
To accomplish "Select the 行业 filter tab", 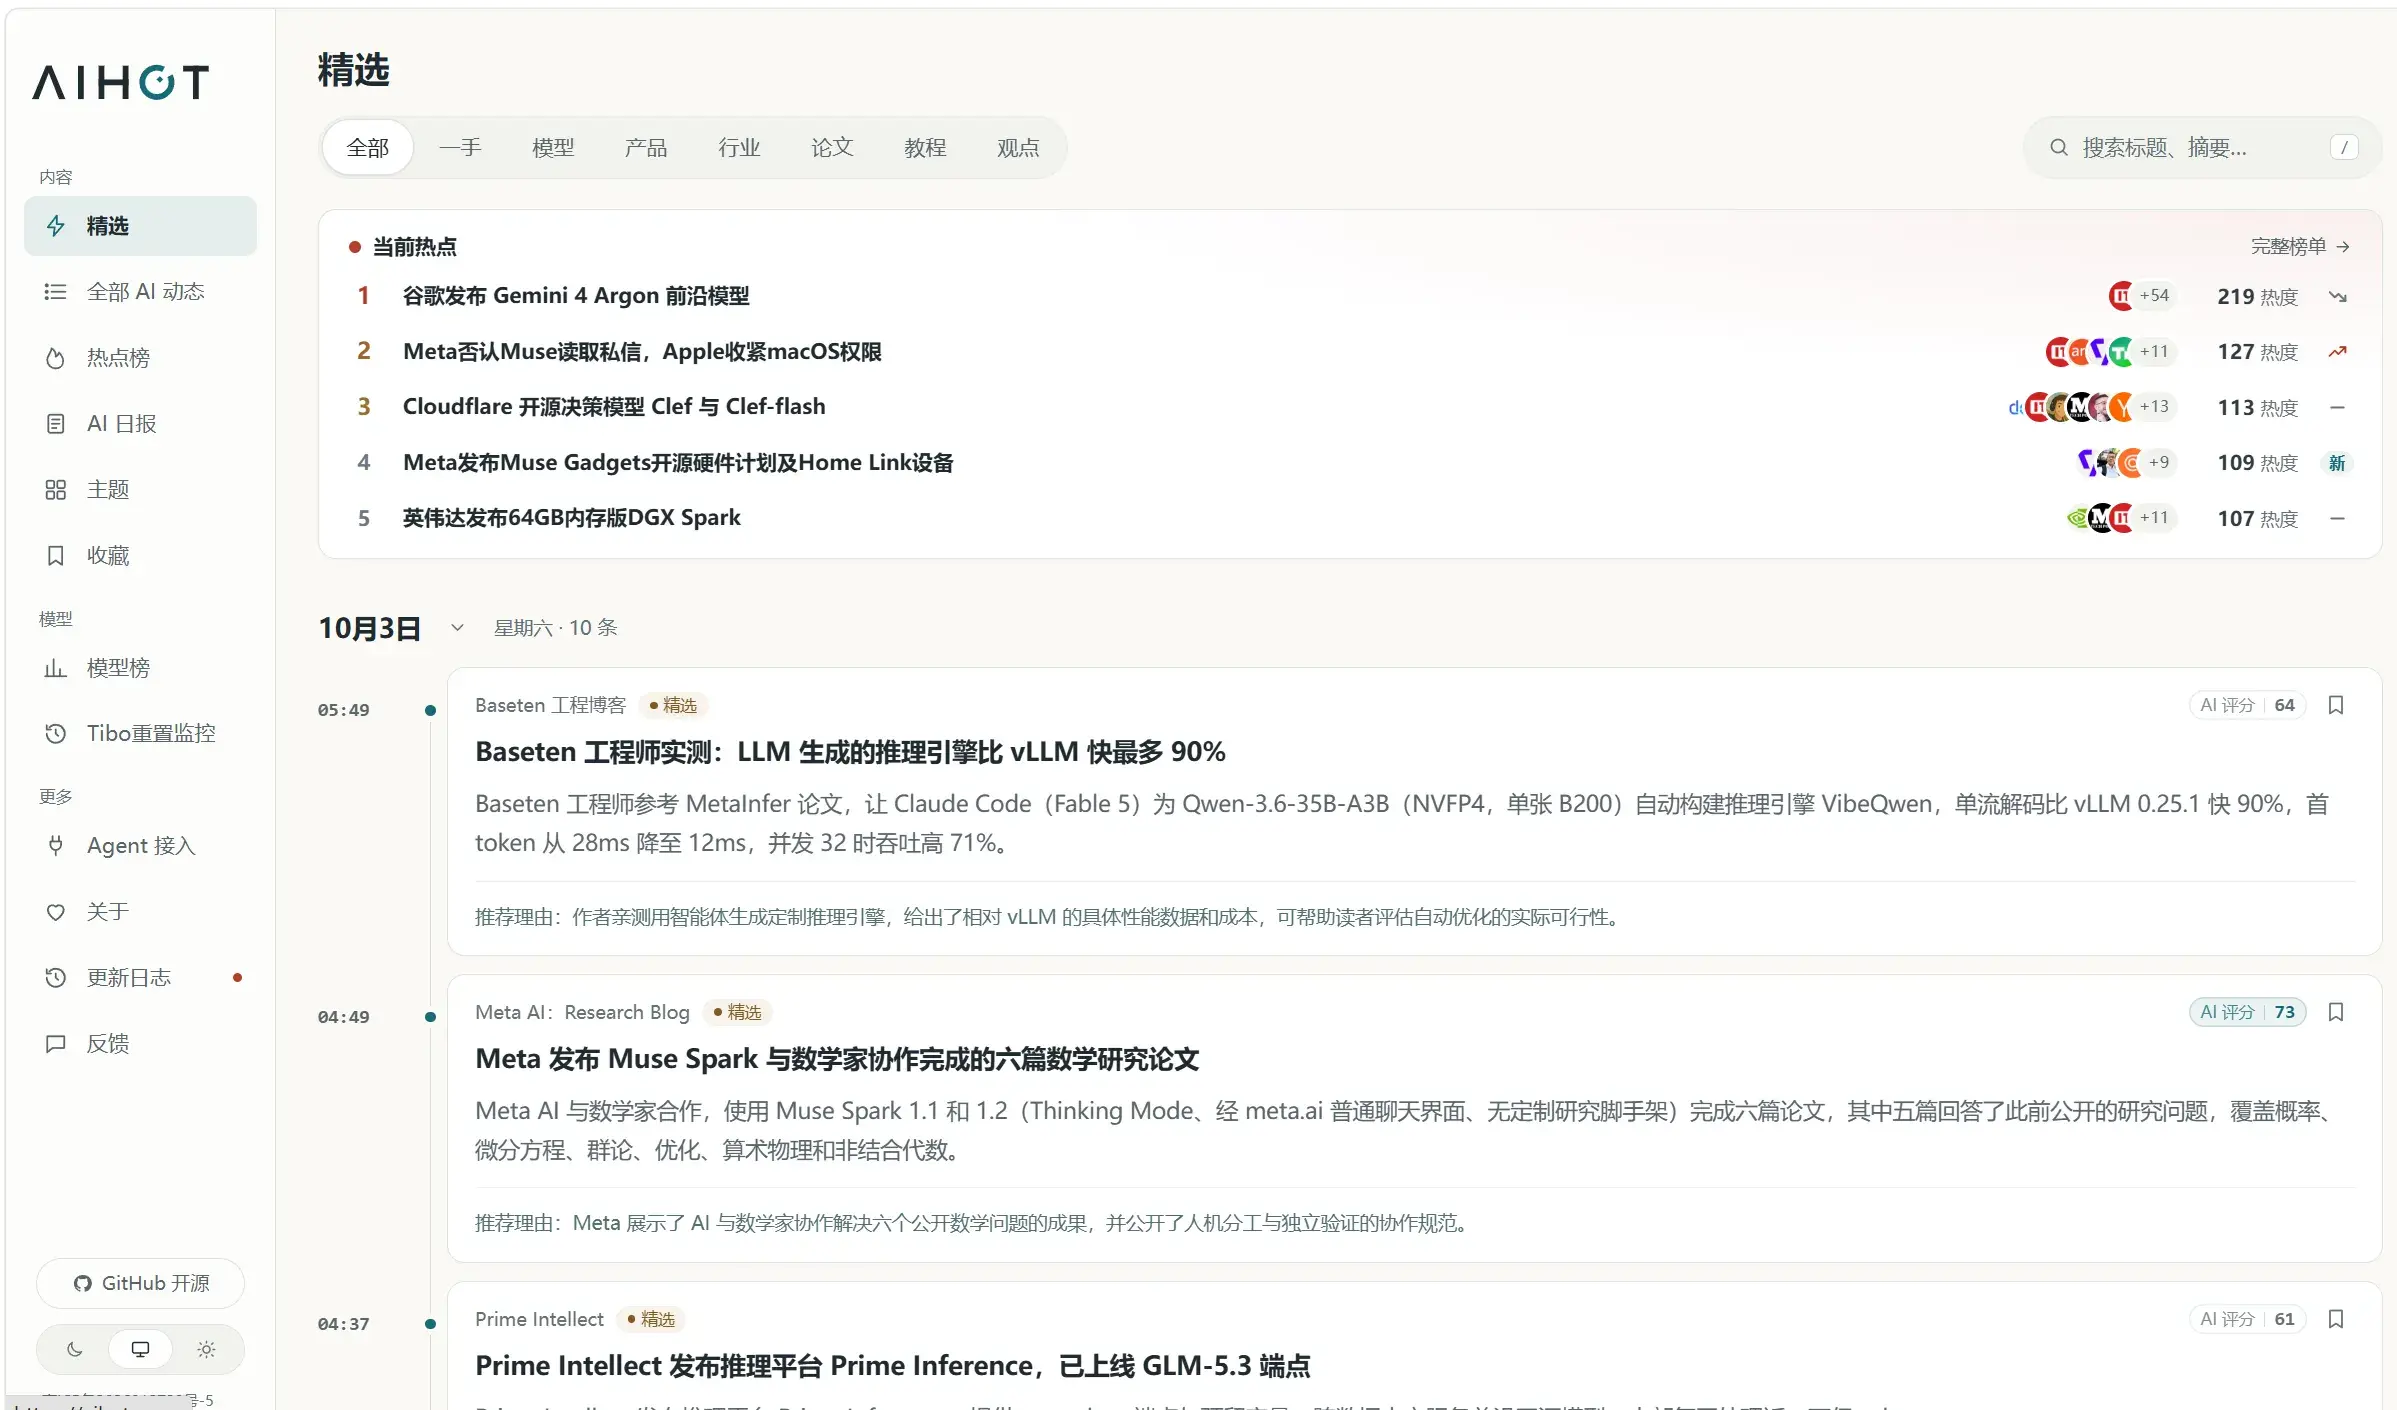I will (x=740, y=148).
